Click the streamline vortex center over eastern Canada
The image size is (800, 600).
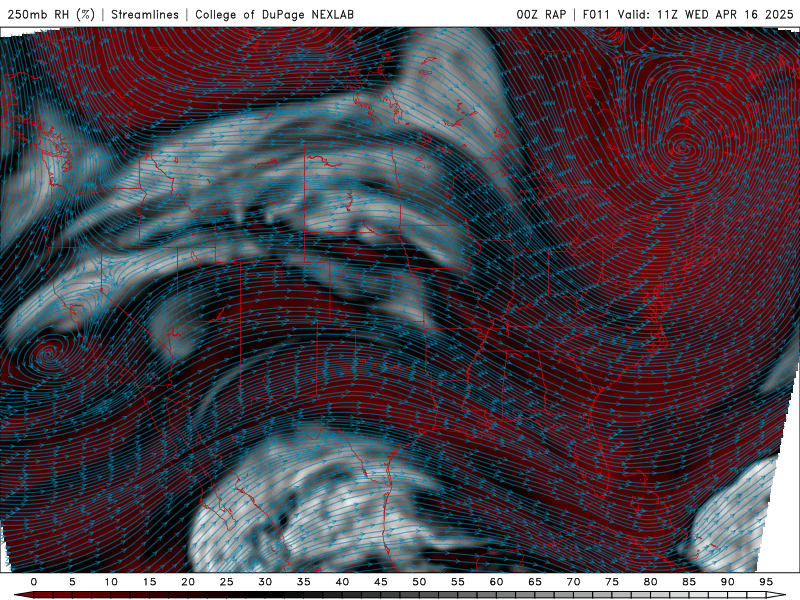click(x=683, y=148)
